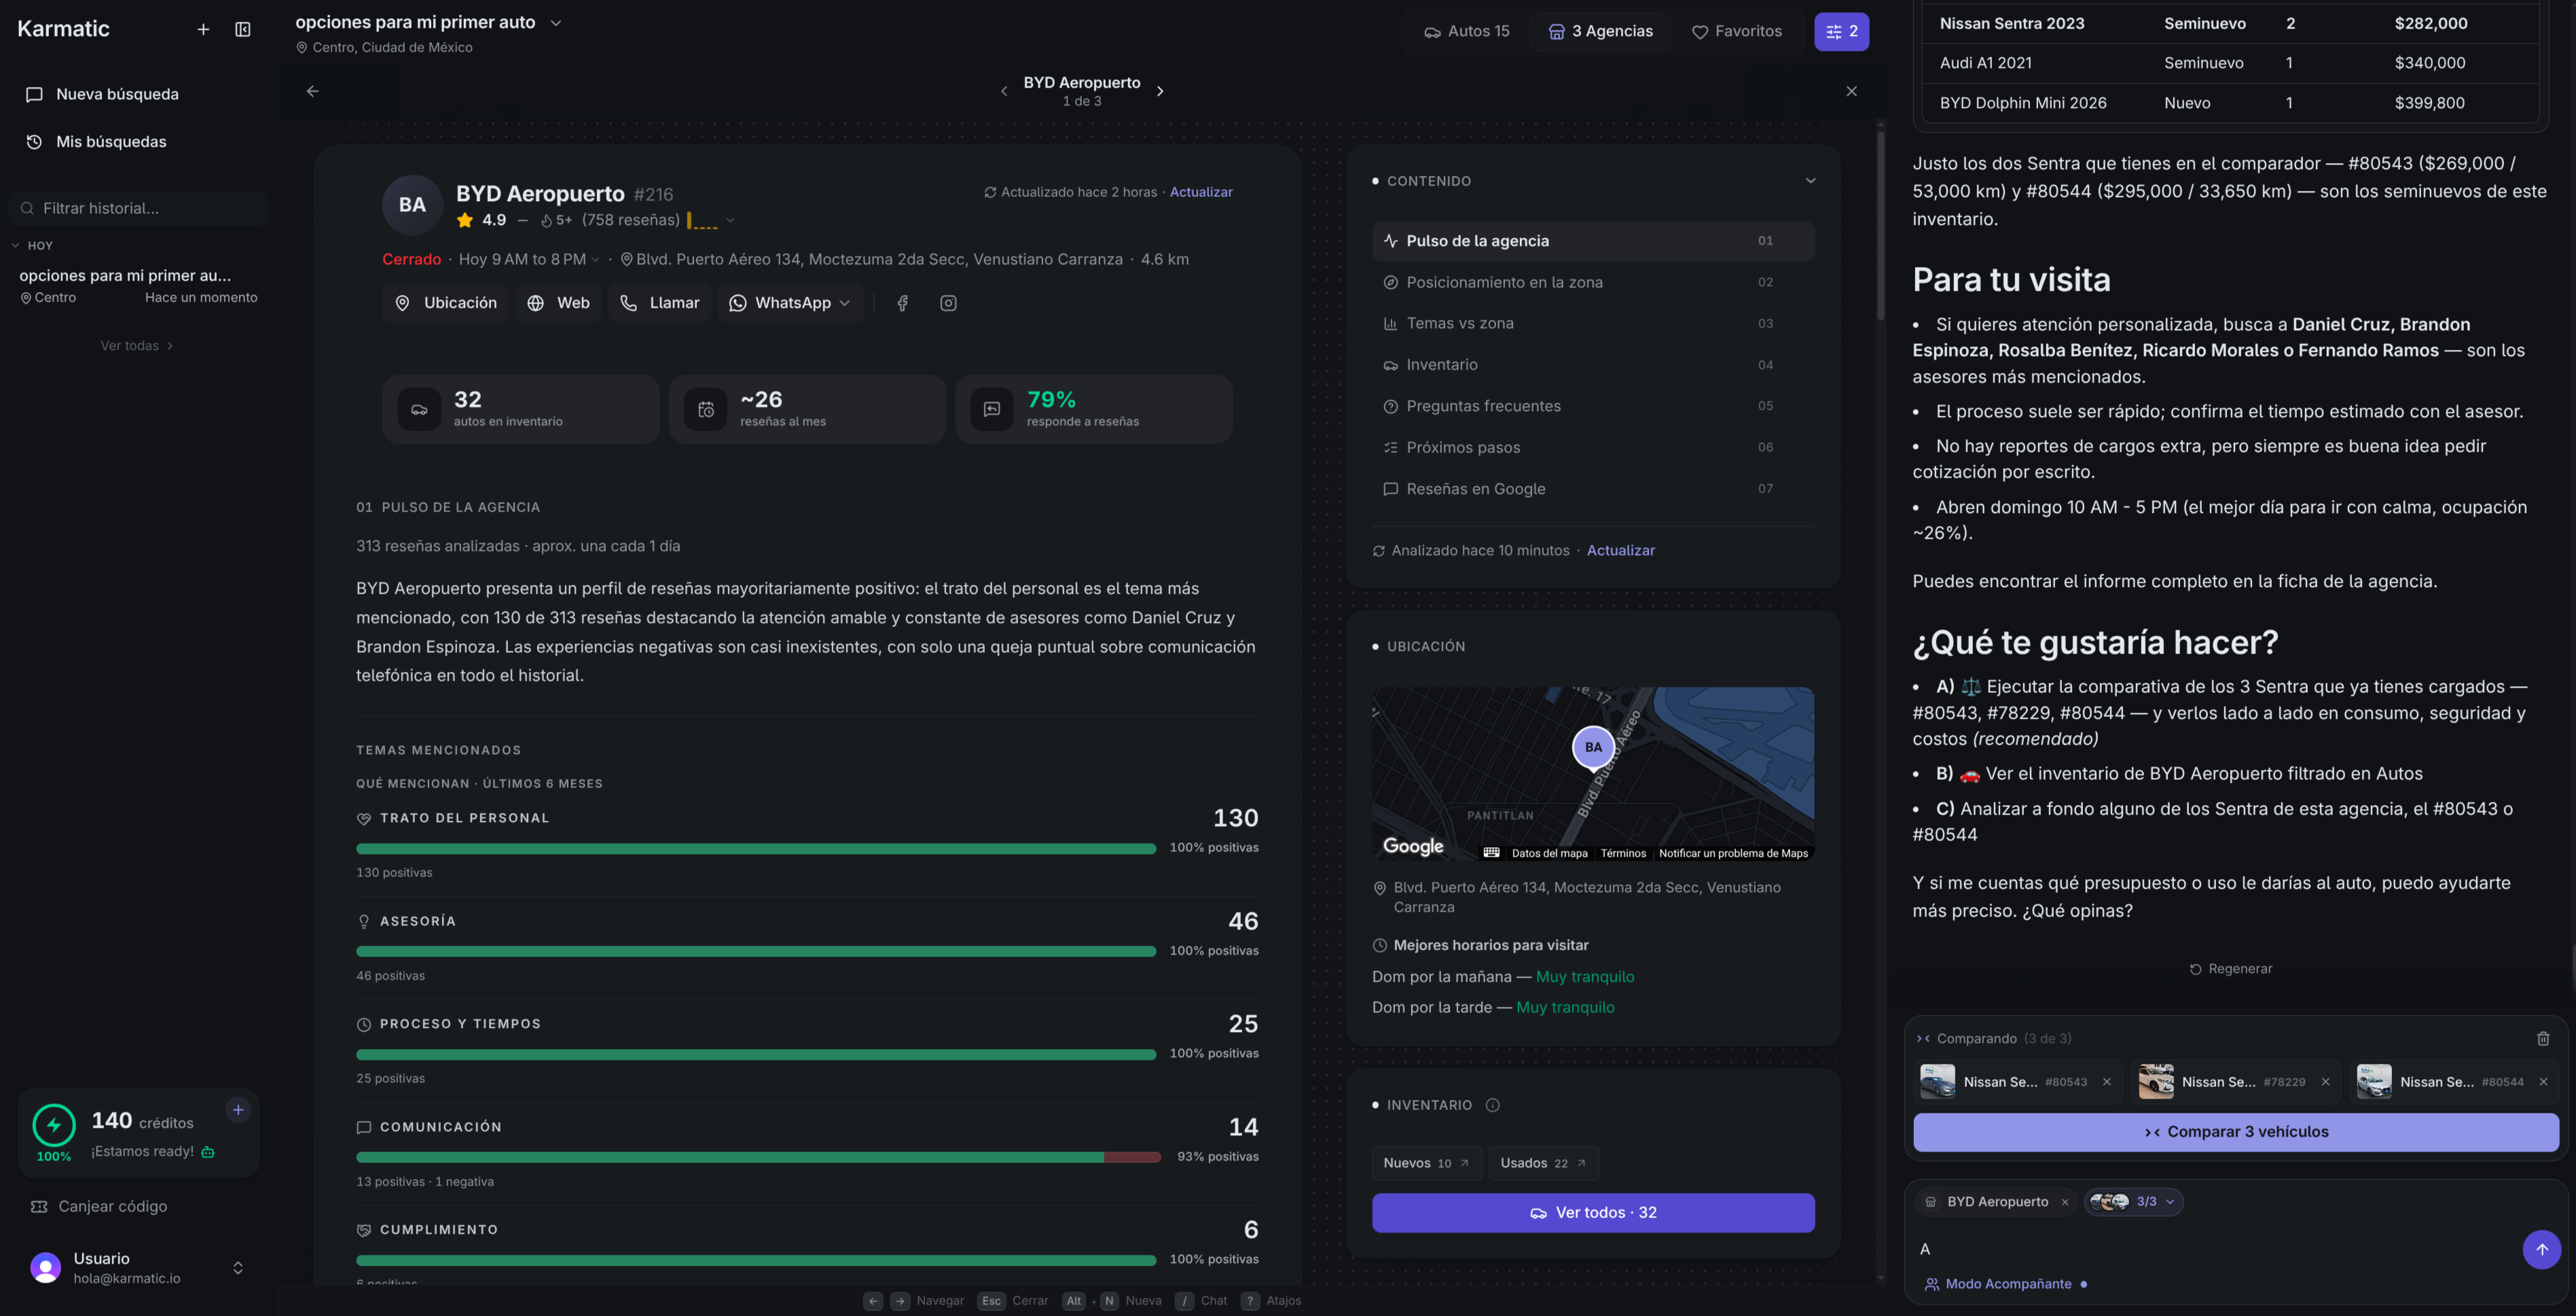Expand the search title dropdown
The width and height of the screenshot is (2576, 1316).
click(556, 23)
